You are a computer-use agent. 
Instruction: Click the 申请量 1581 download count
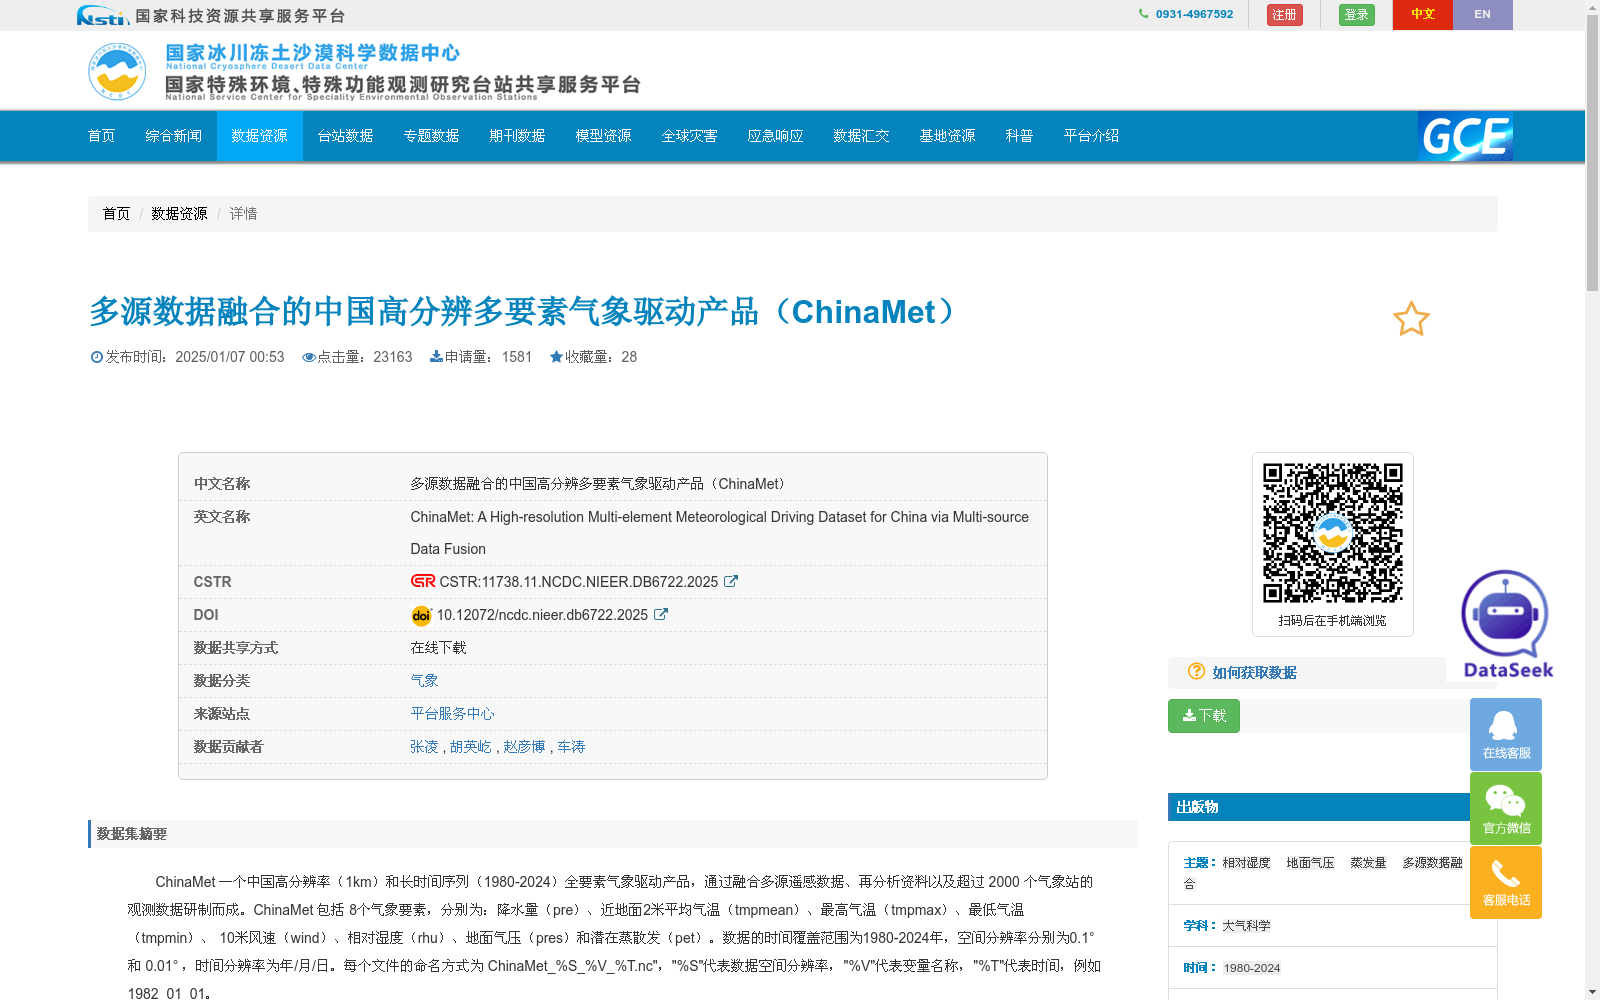coord(481,357)
